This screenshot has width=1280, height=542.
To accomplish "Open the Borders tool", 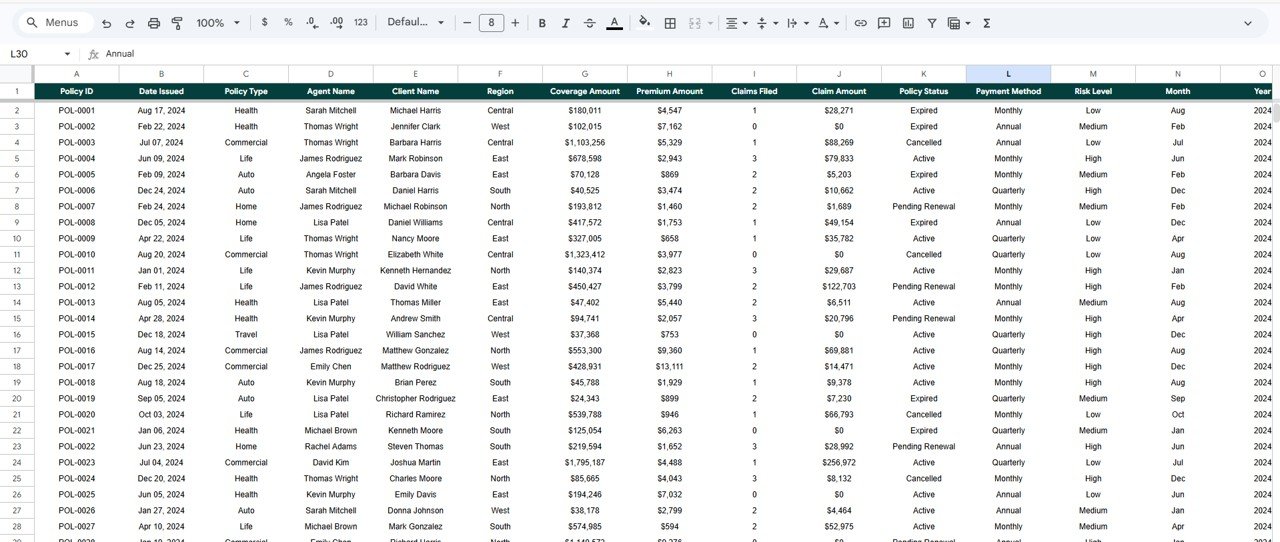I will [670, 23].
